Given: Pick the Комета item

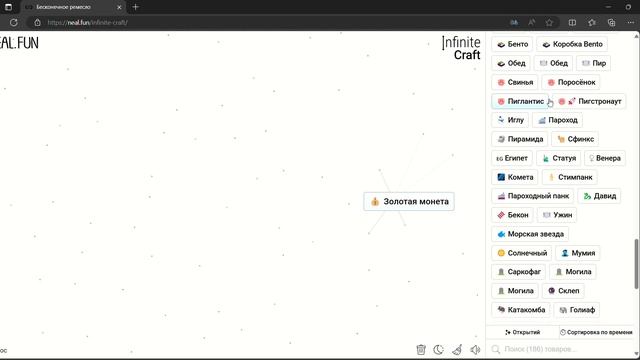Looking at the screenshot, I should (x=515, y=177).
